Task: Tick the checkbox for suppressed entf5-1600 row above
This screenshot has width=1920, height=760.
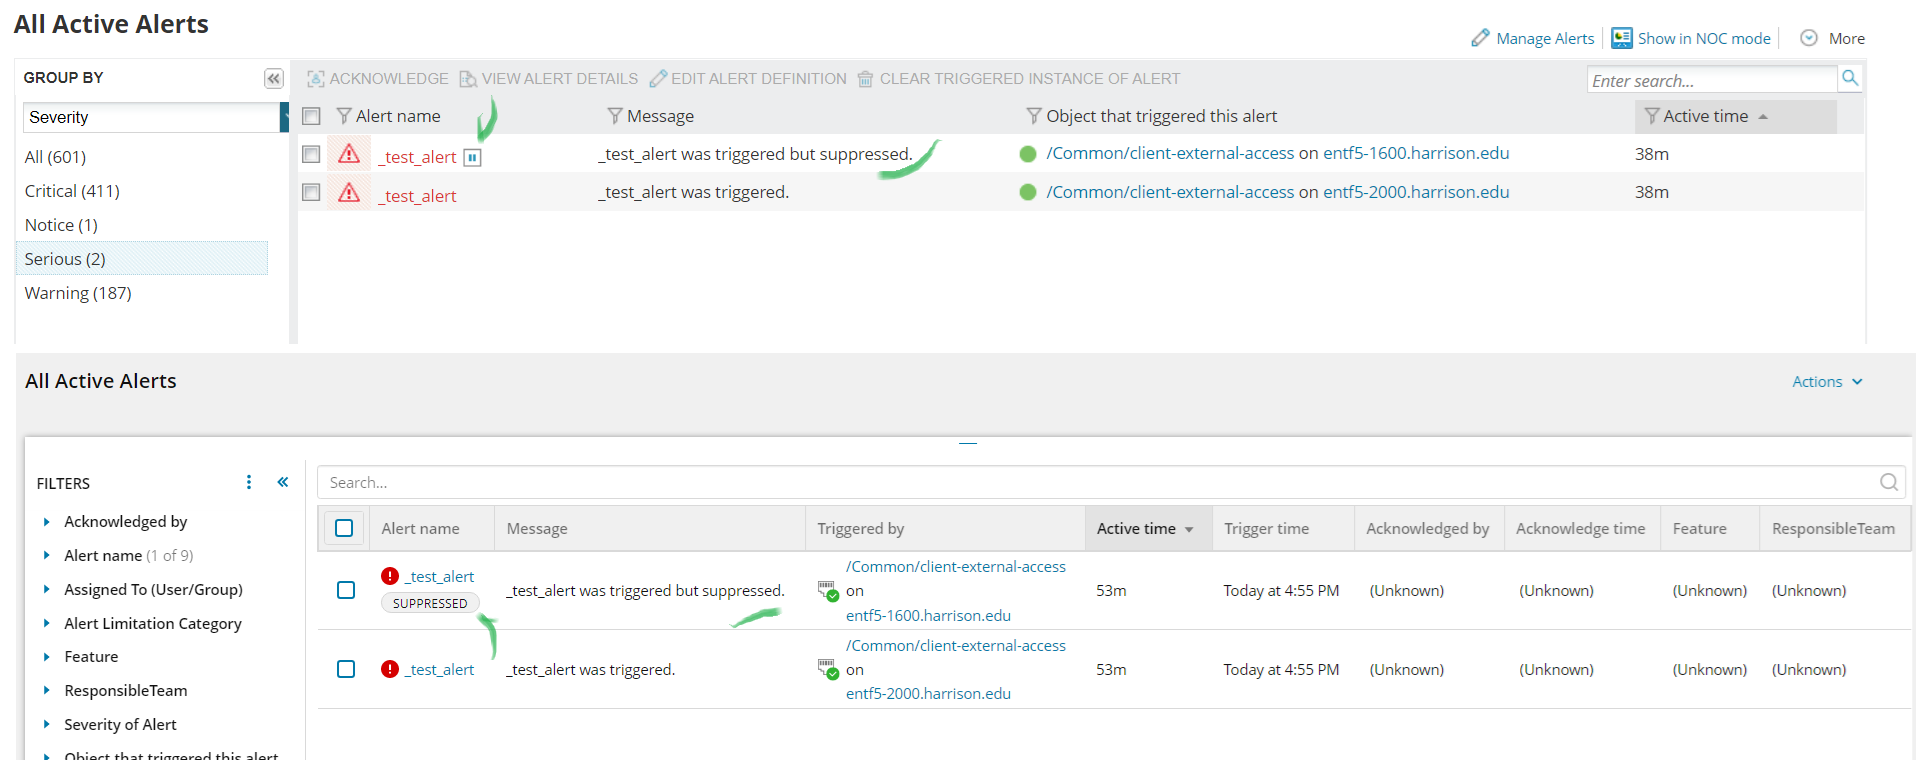Action: coord(311,154)
